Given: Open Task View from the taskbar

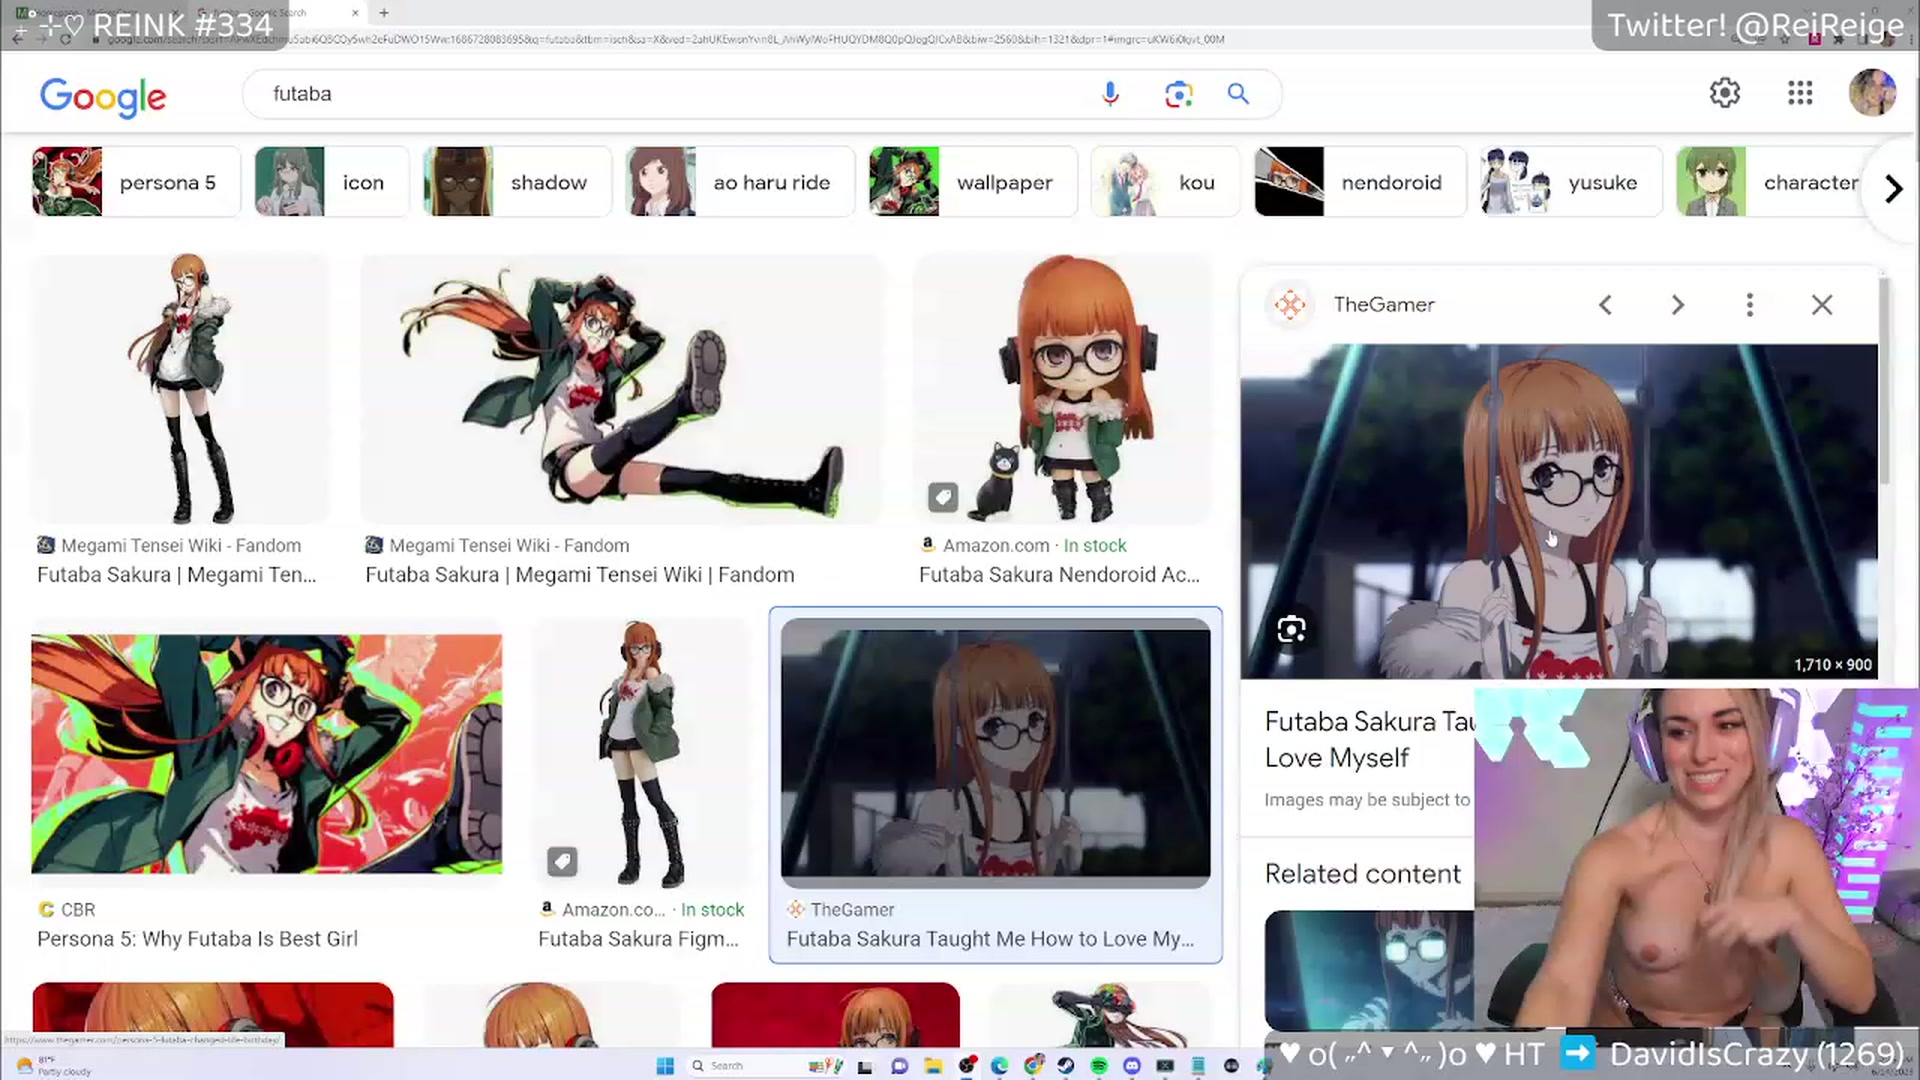Looking at the screenshot, I should (x=865, y=1066).
